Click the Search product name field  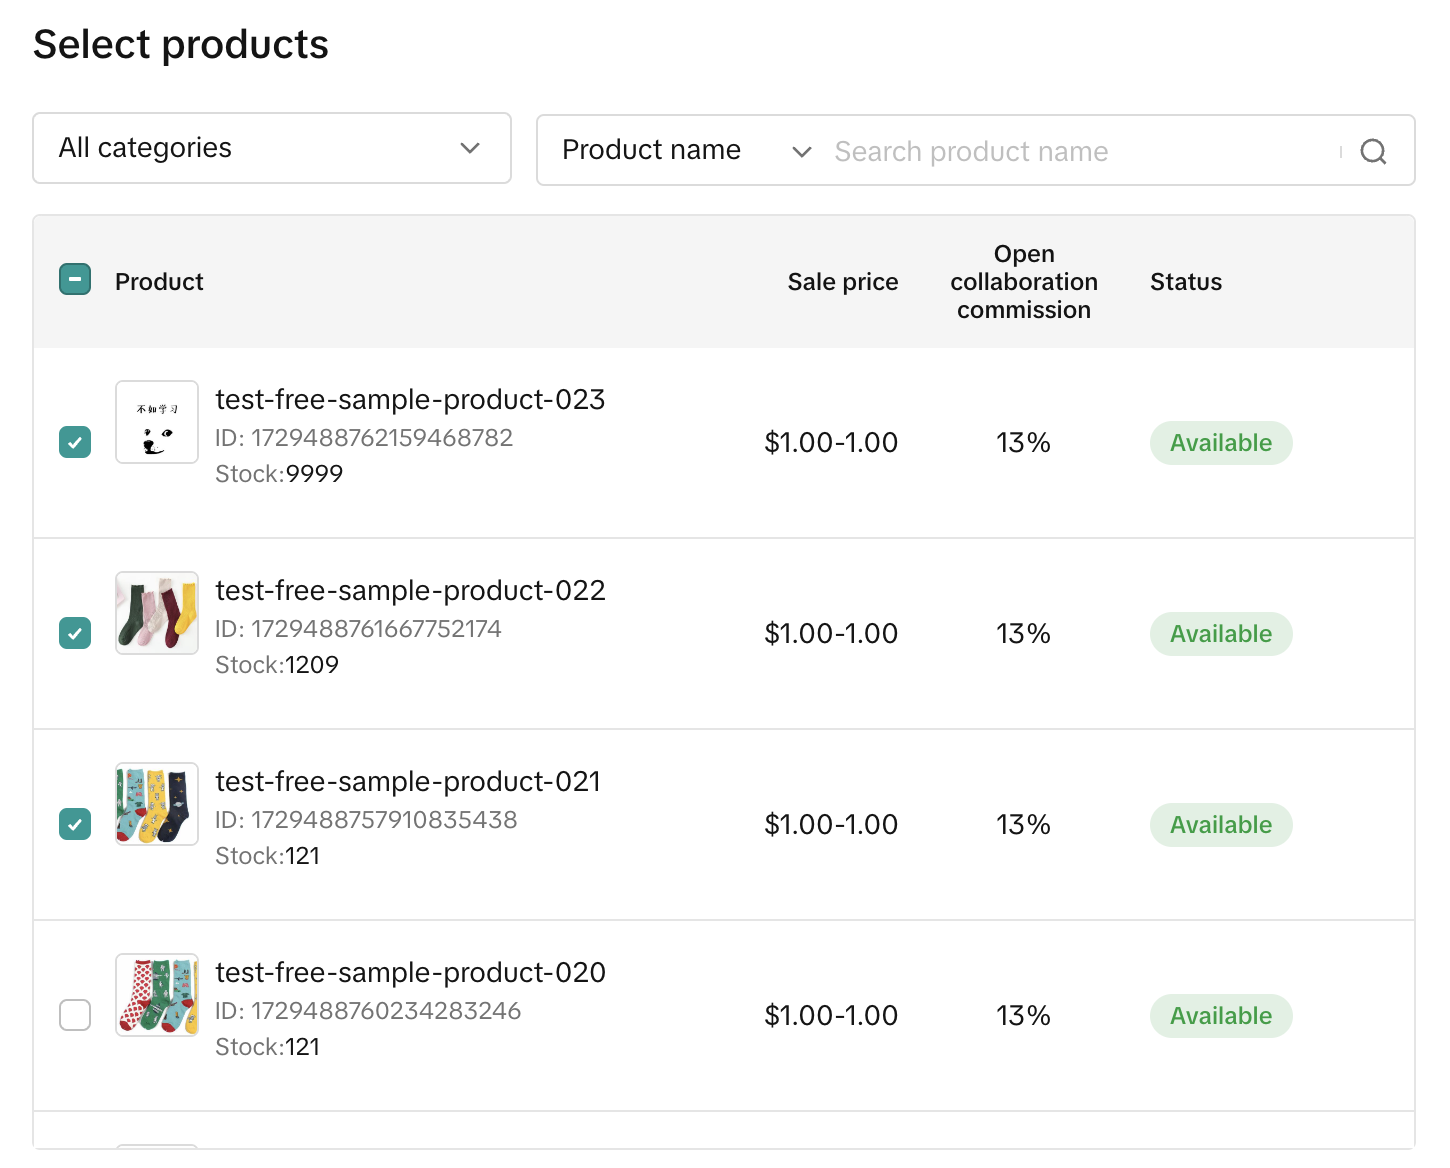(x=1080, y=151)
